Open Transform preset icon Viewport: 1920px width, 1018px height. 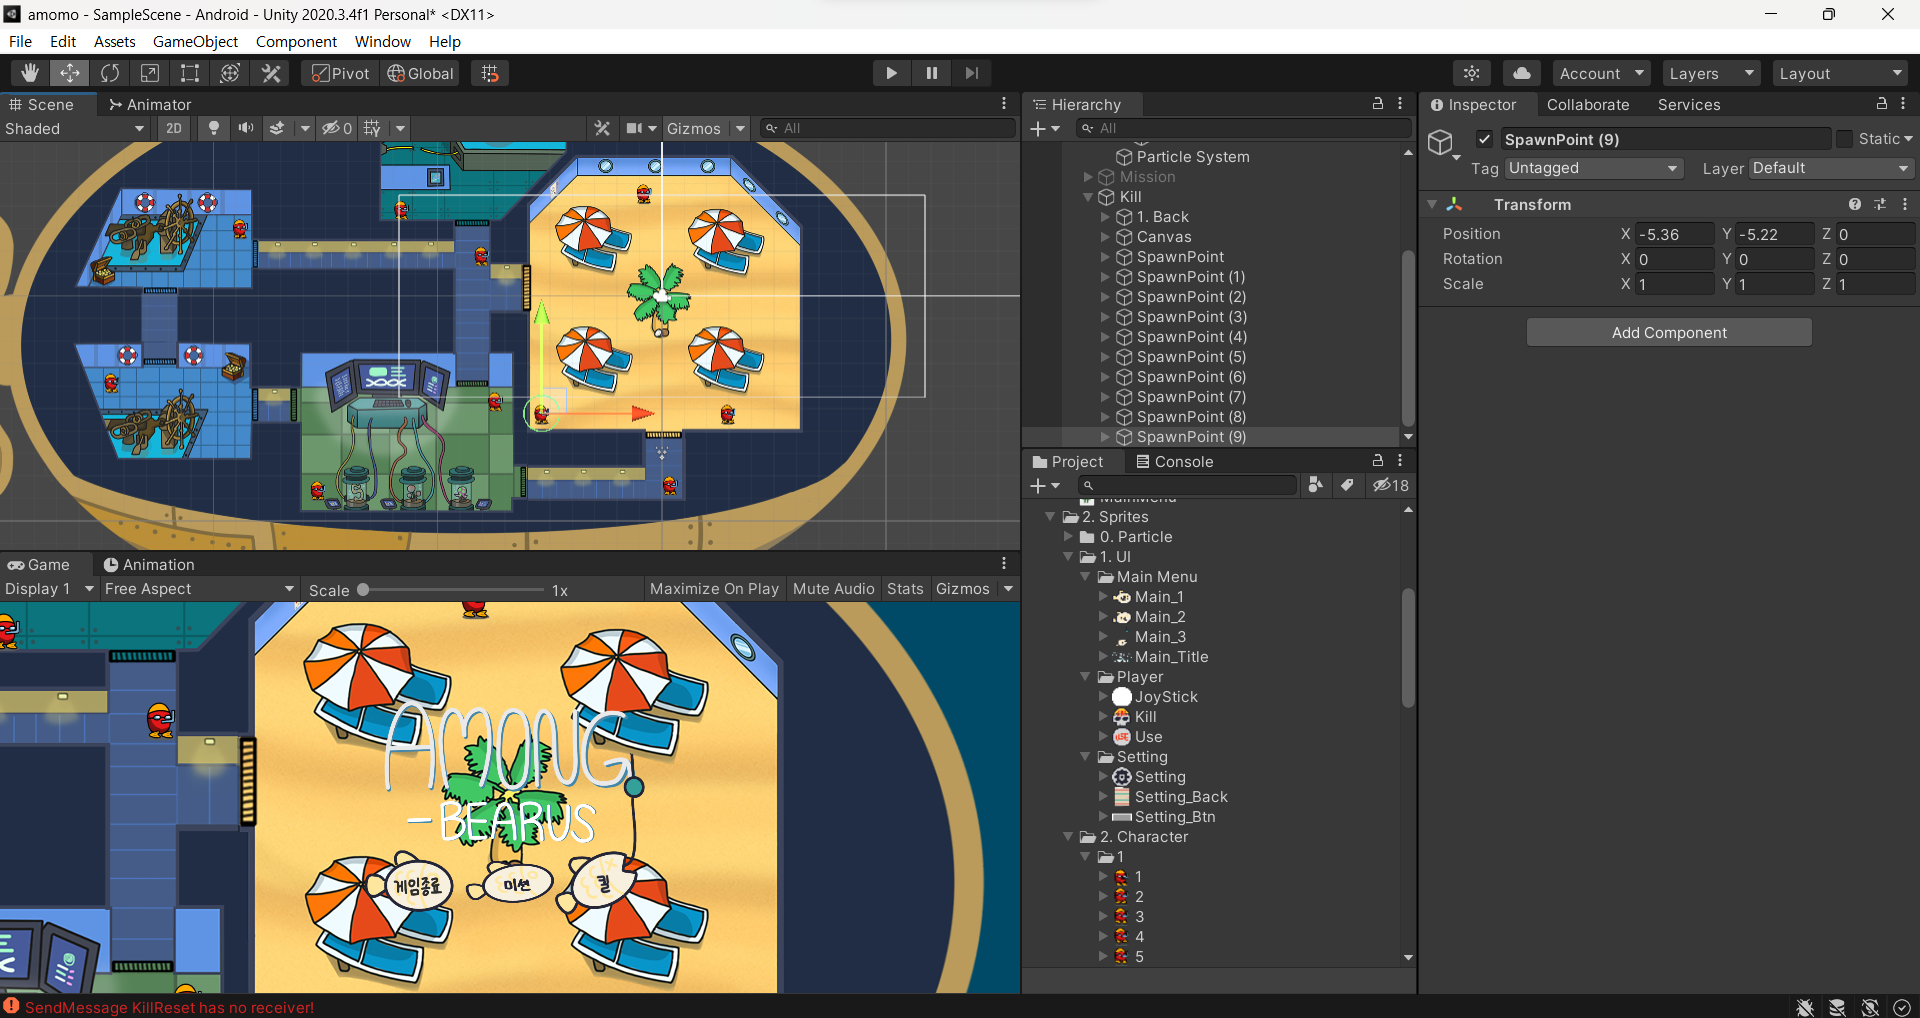pos(1880,204)
